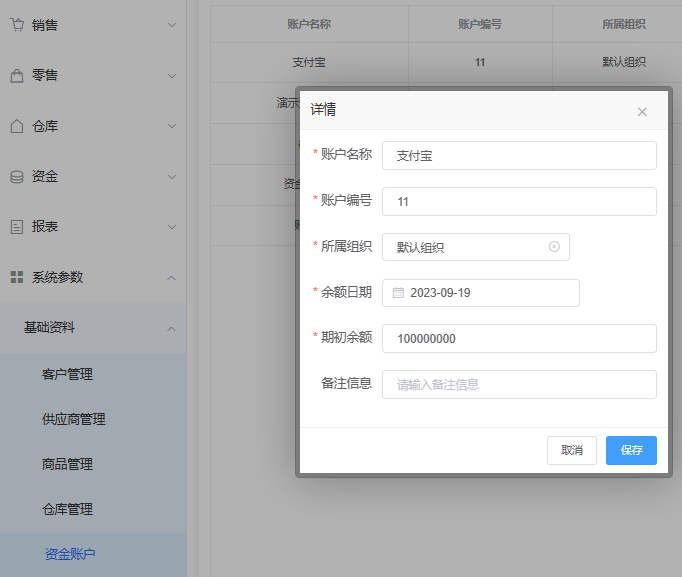Collapse the 基础资料 submenu chevron
This screenshot has height=577, width=682.
[x=172, y=328]
